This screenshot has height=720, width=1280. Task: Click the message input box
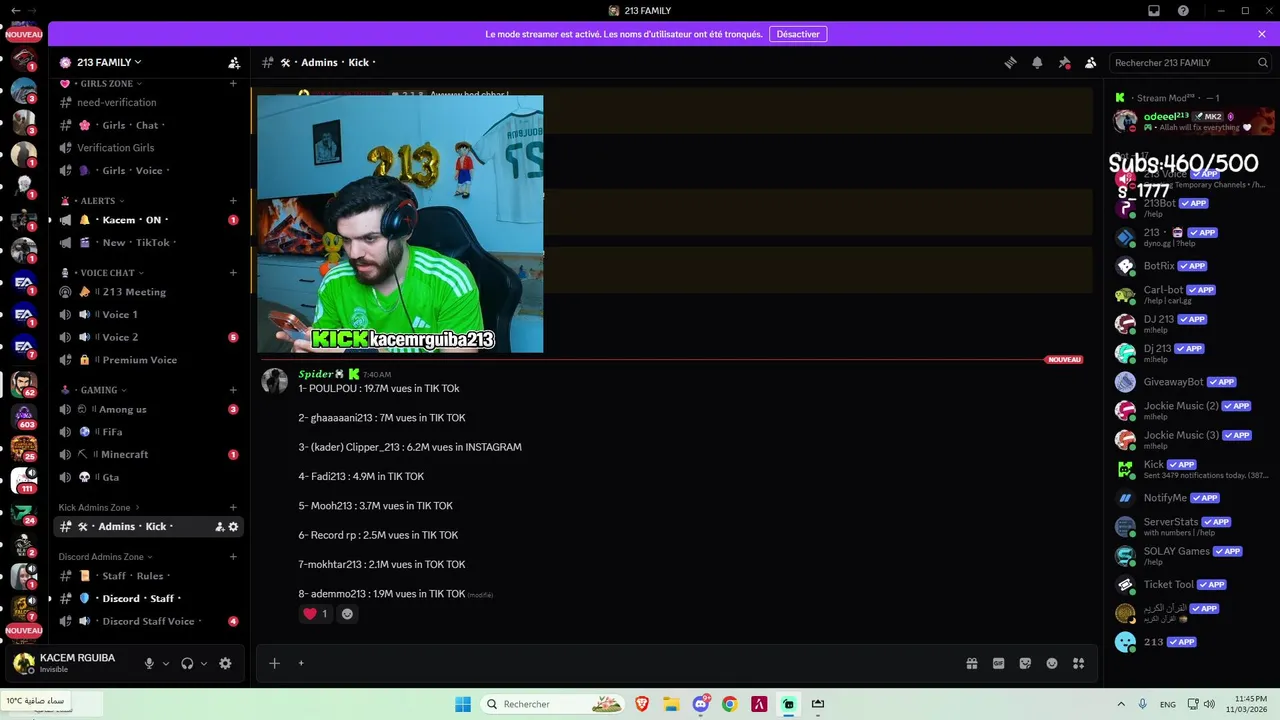630,663
